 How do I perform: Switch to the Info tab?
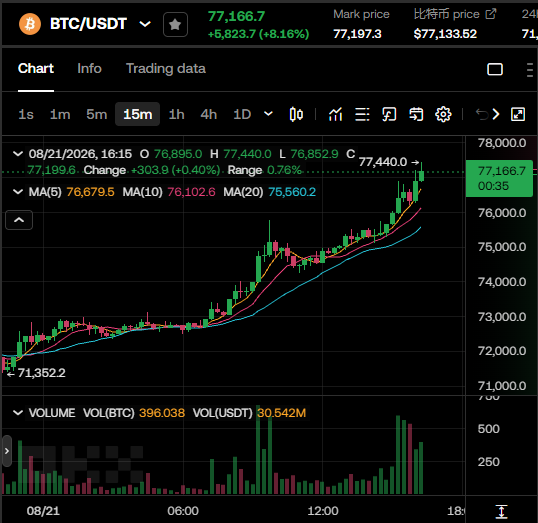(89, 69)
